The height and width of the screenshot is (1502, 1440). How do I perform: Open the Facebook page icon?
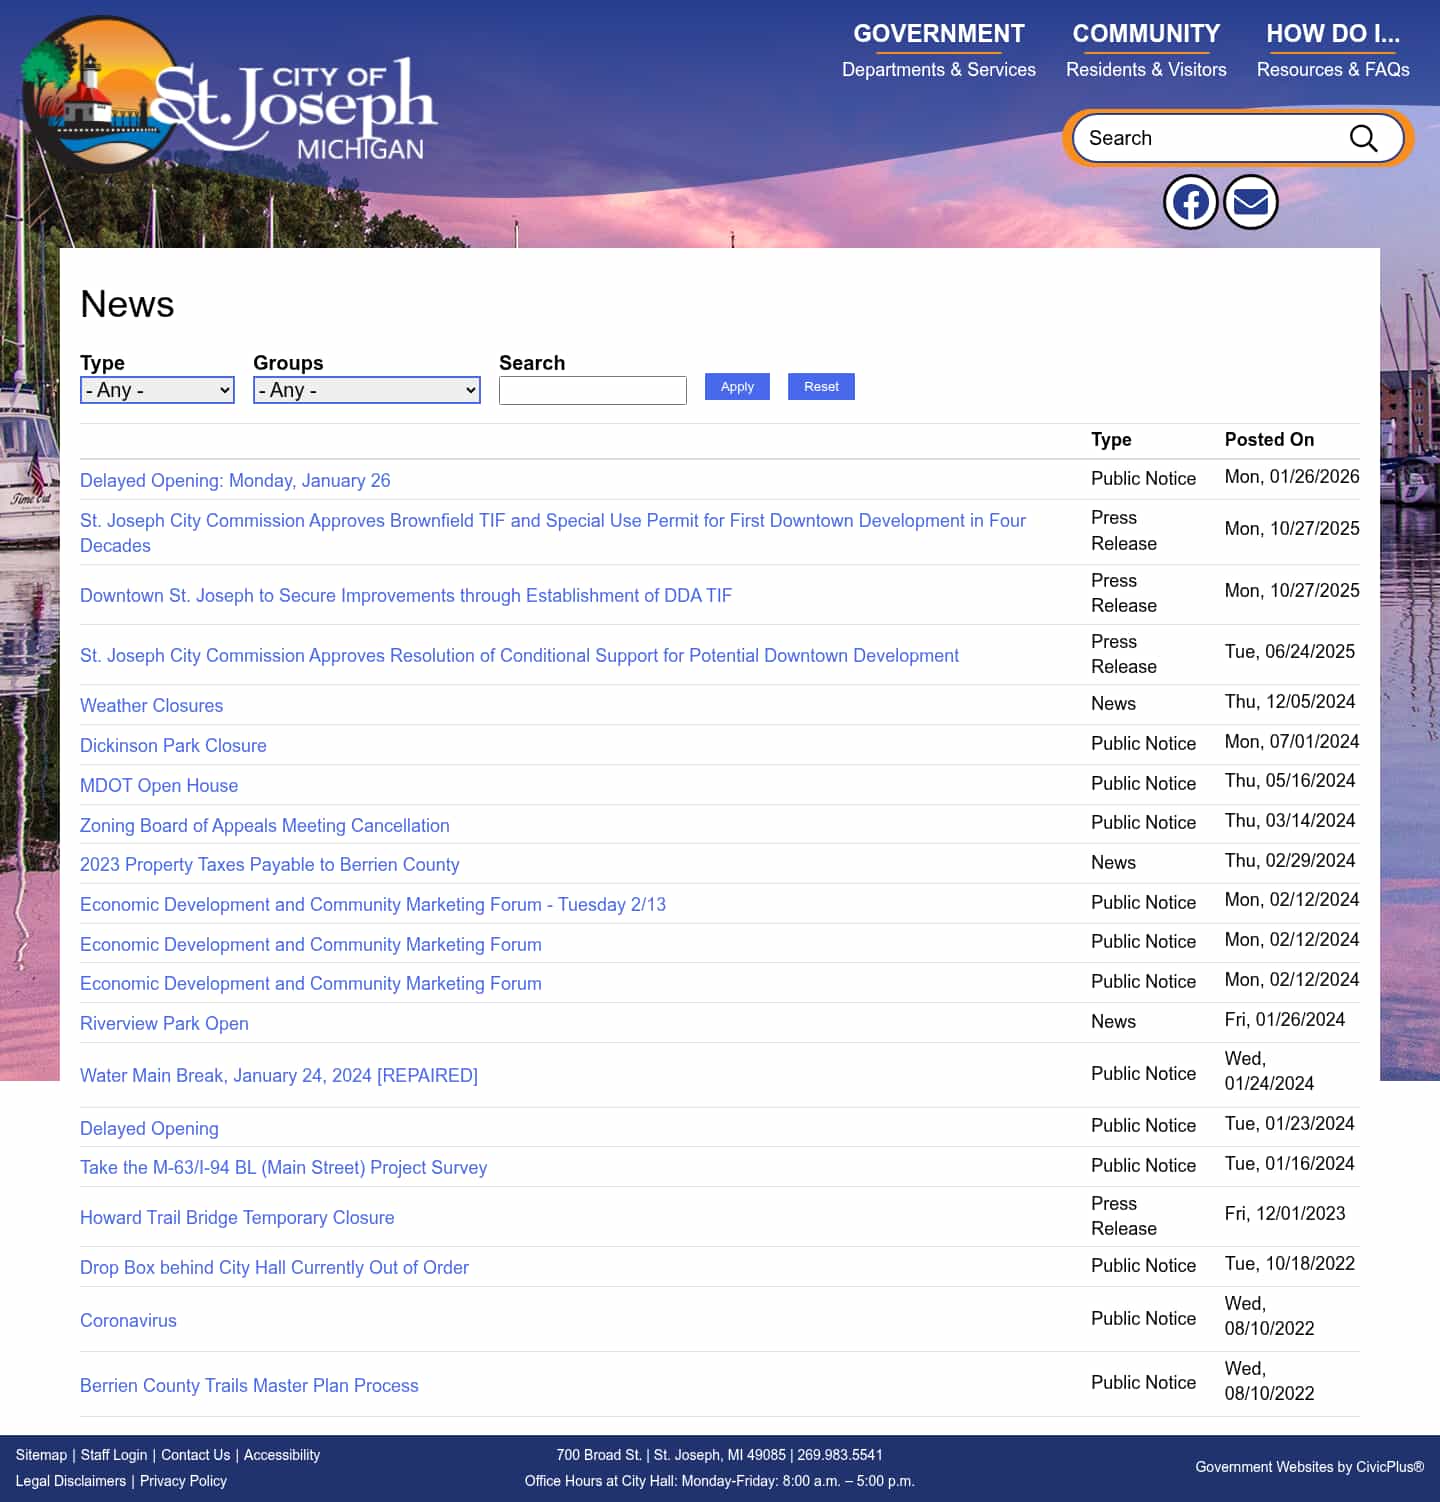point(1190,202)
